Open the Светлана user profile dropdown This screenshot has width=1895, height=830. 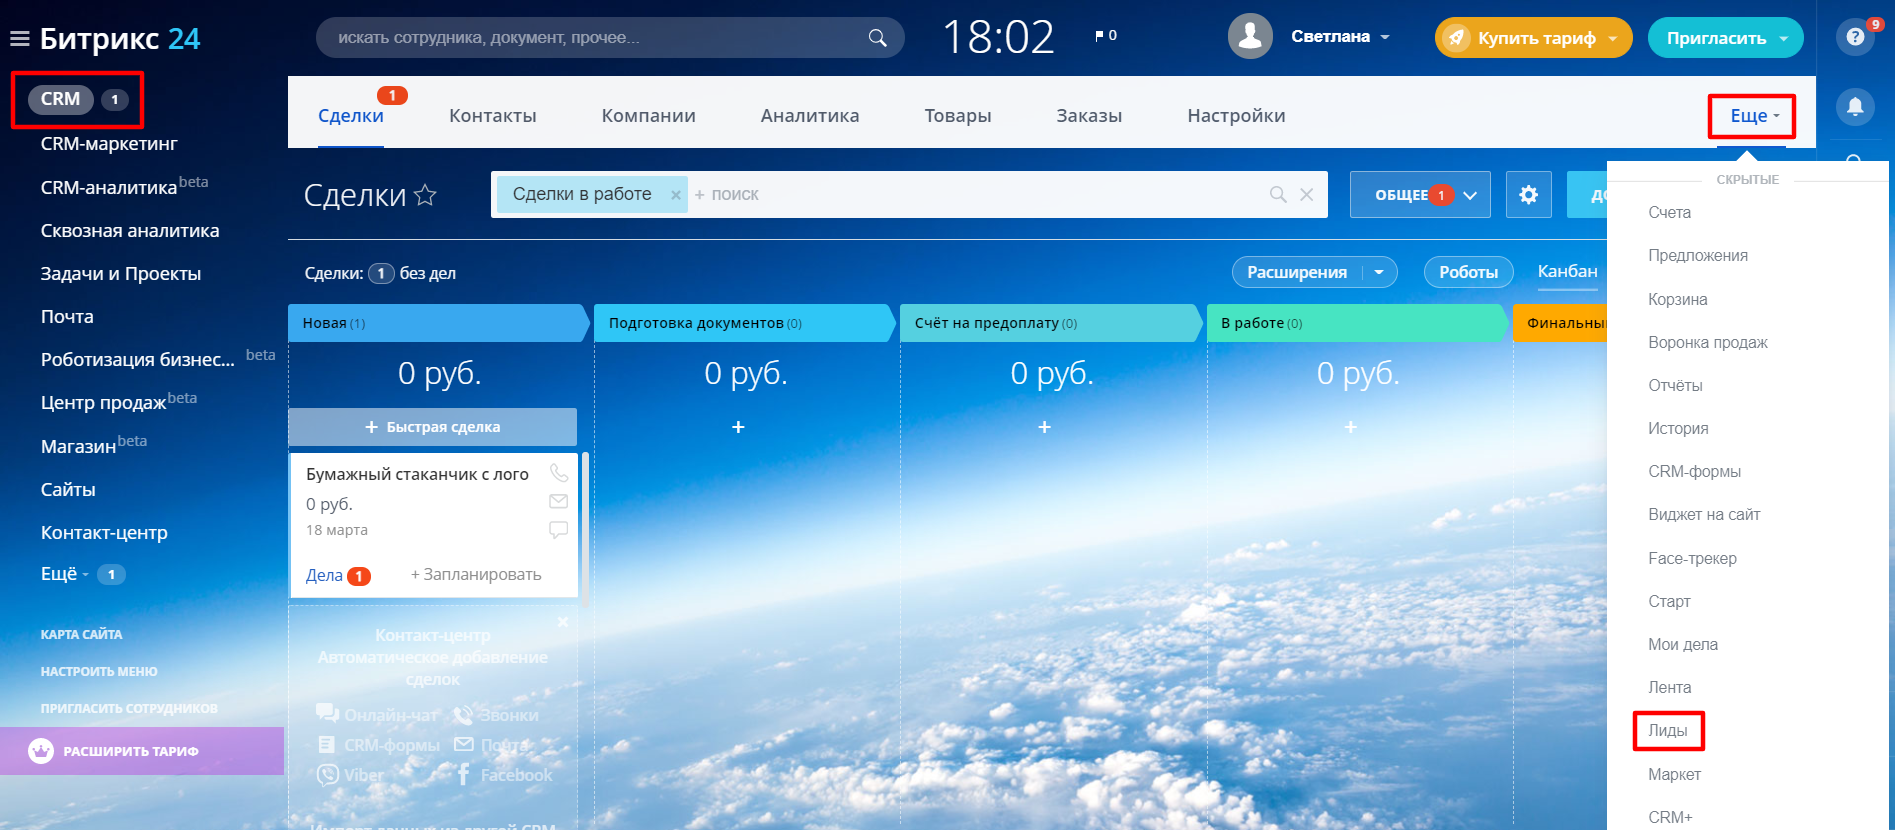[x=1340, y=37]
